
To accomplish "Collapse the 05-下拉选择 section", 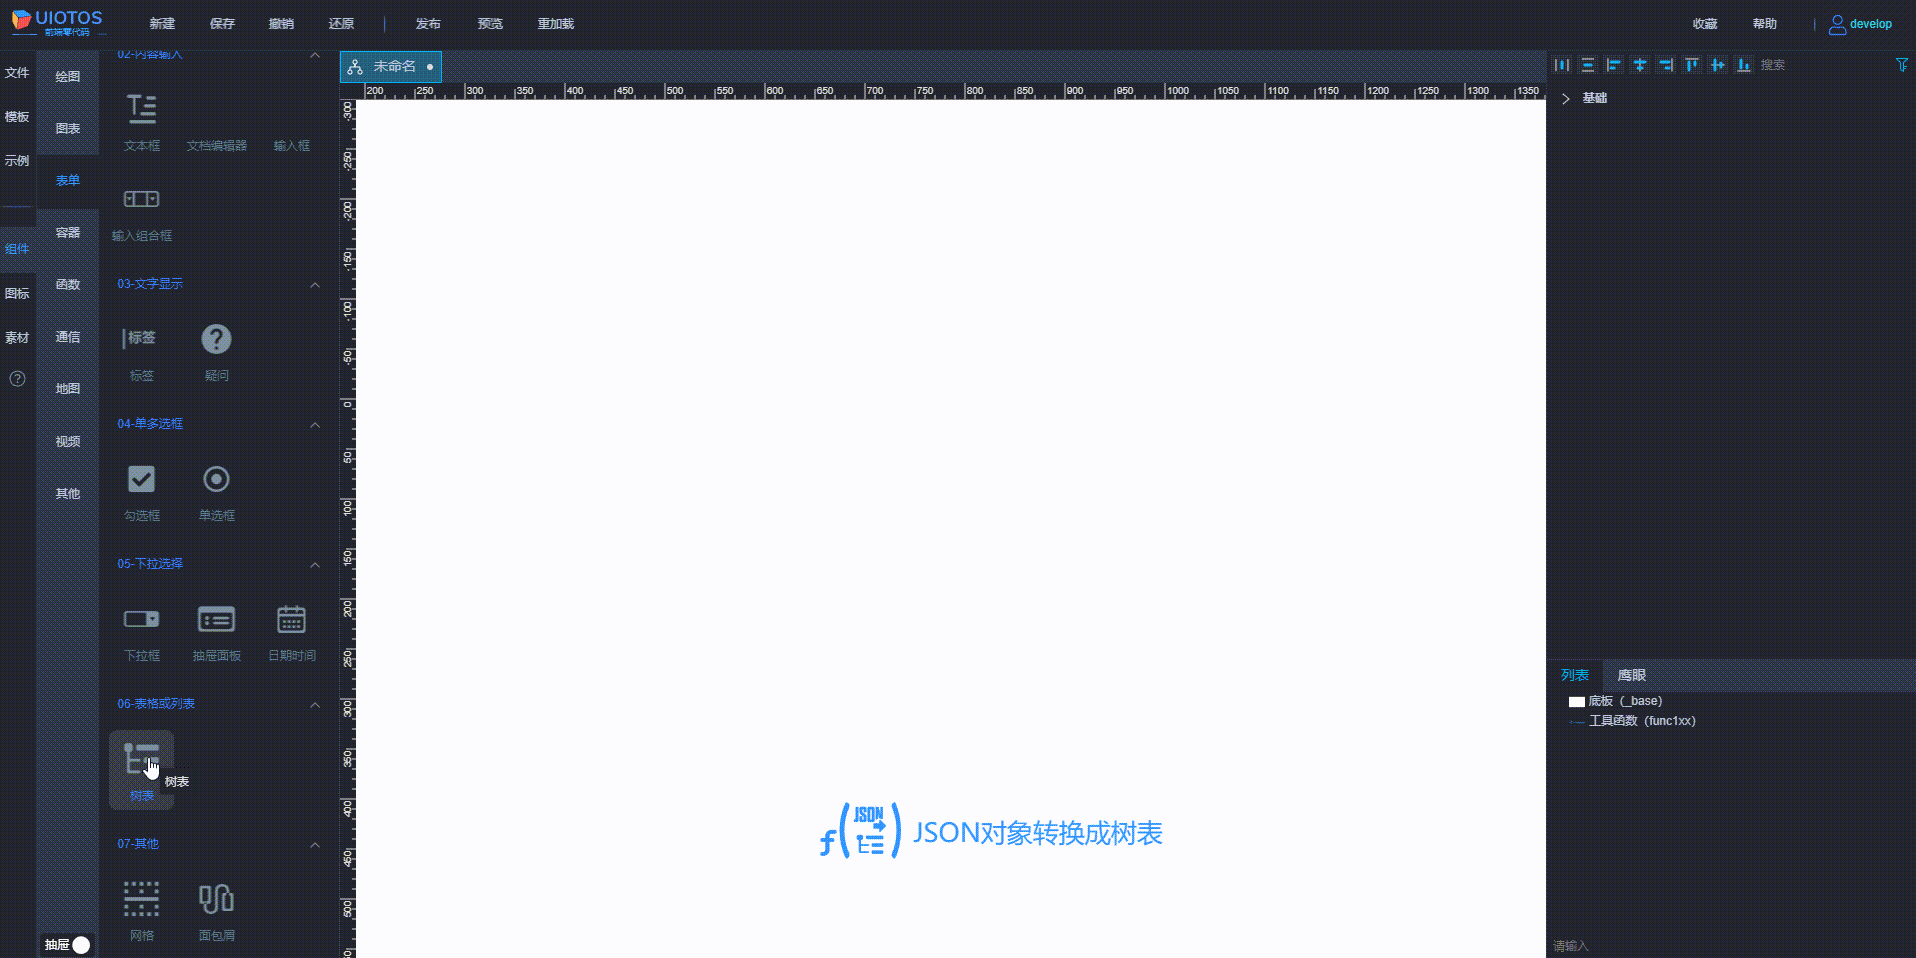I will pyautogui.click(x=314, y=564).
